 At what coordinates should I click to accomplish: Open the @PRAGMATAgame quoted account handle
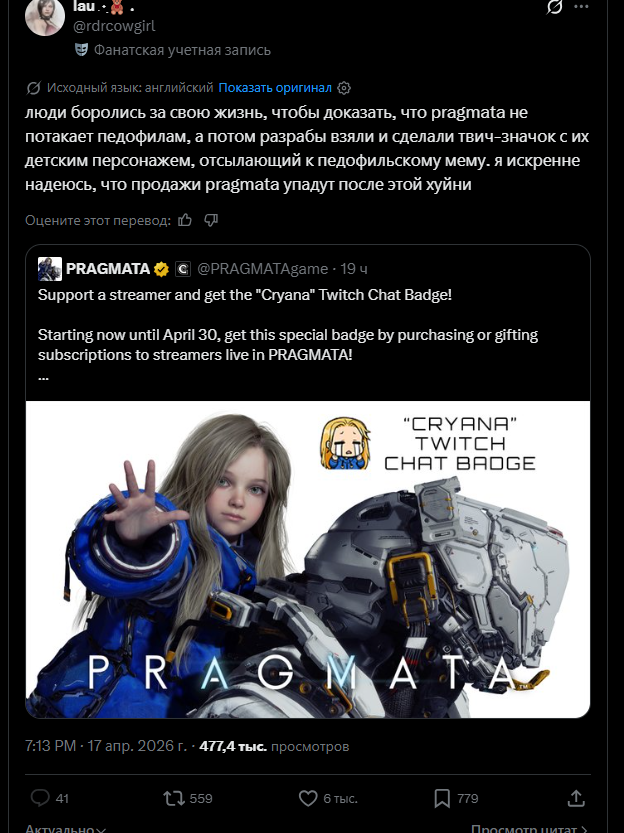[x=262, y=269]
